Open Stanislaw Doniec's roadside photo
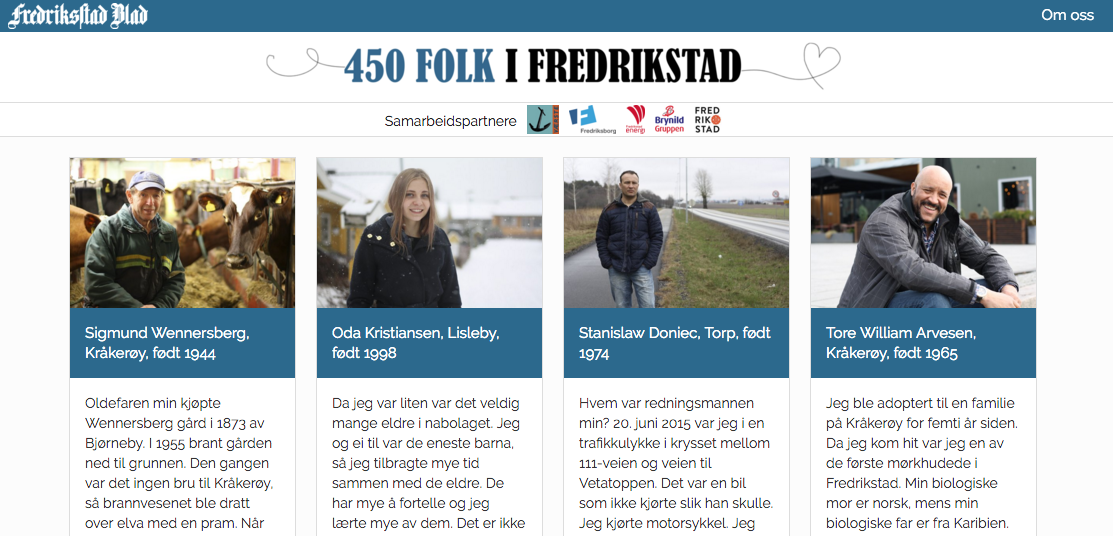 pos(676,233)
